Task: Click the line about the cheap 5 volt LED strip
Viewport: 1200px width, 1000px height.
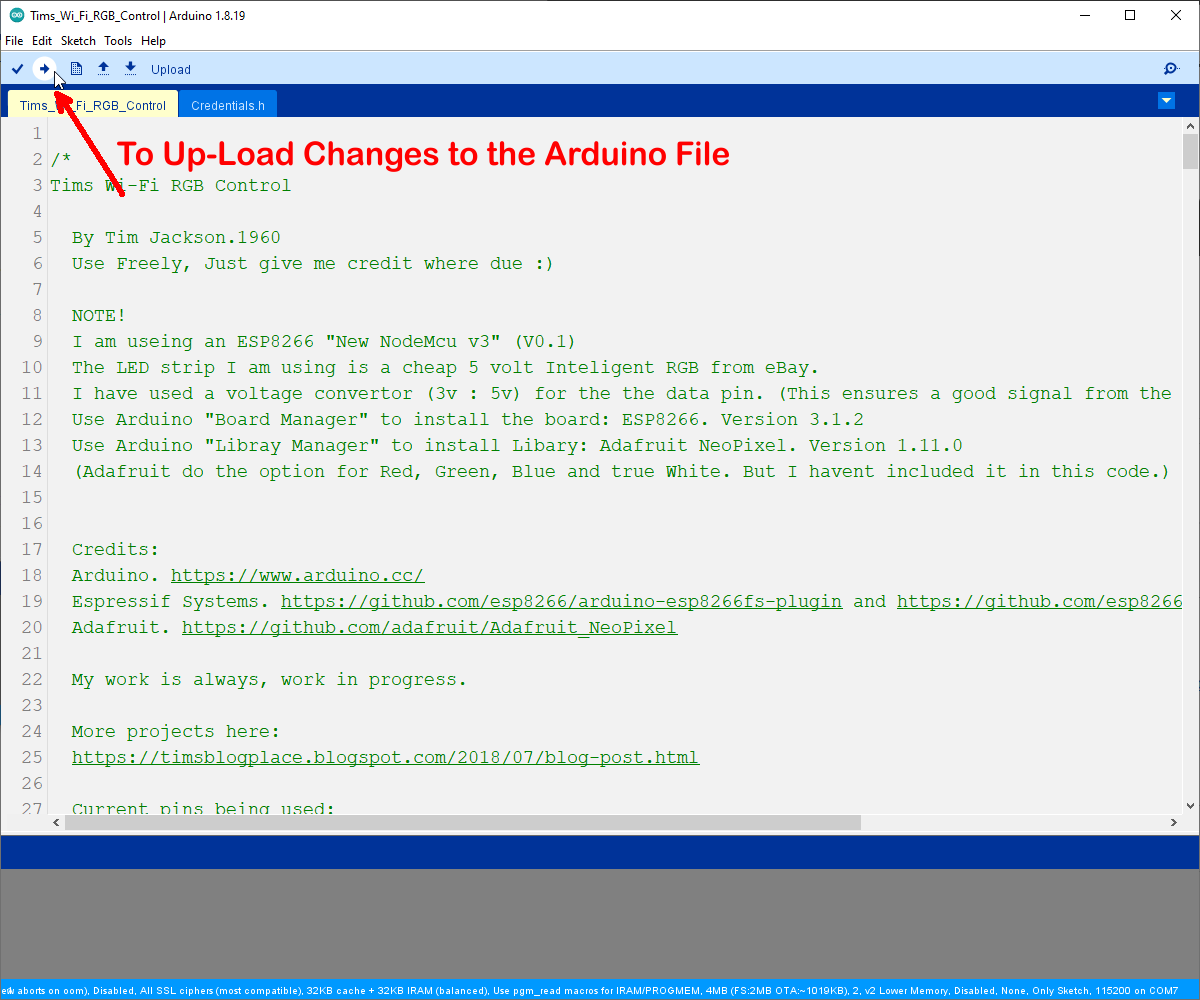Action: click(x=445, y=368)
